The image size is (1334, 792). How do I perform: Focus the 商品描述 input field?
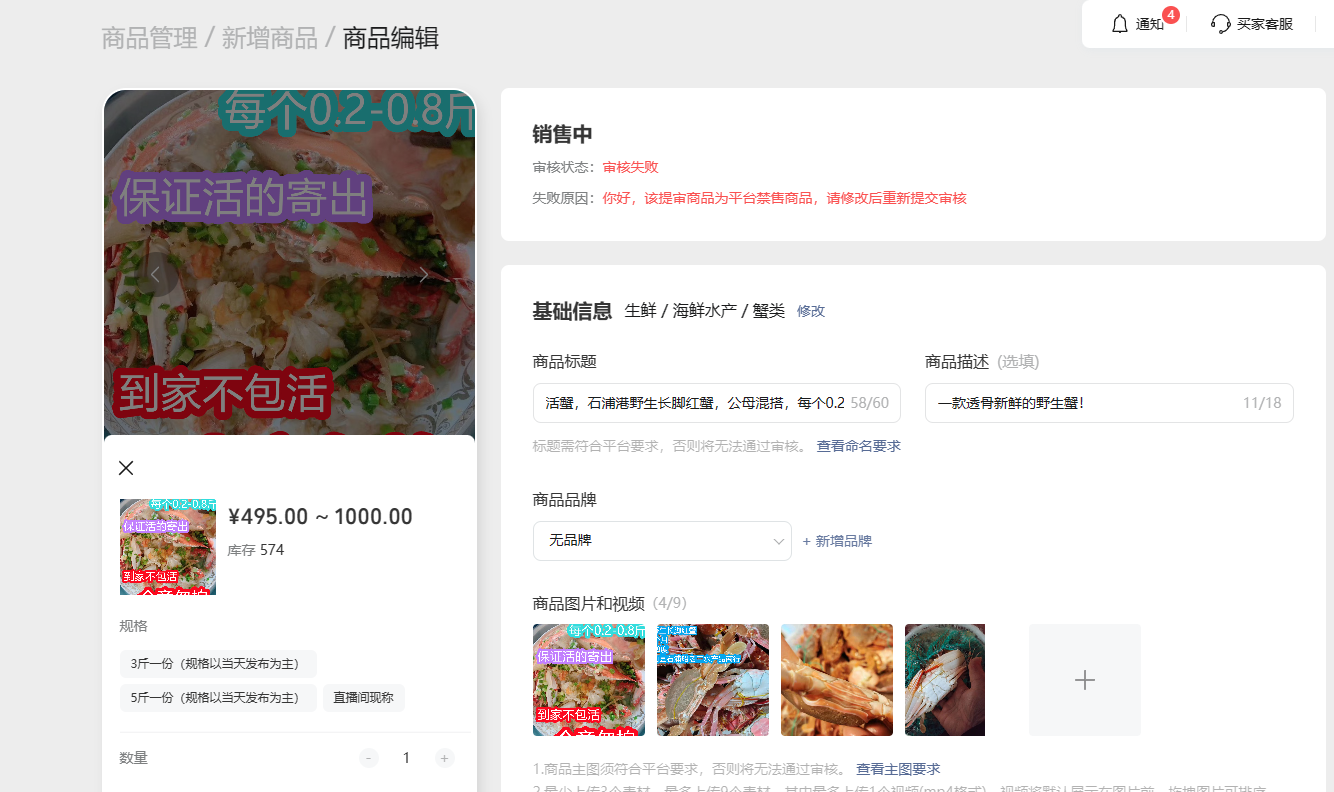point(1109,403)
